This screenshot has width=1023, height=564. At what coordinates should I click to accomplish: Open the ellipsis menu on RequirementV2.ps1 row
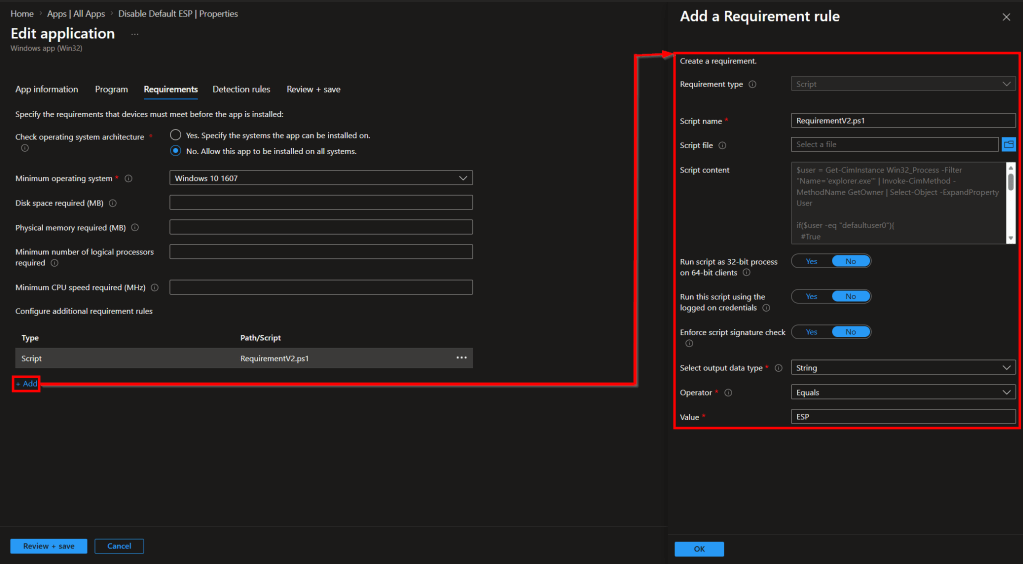point(461,358)
